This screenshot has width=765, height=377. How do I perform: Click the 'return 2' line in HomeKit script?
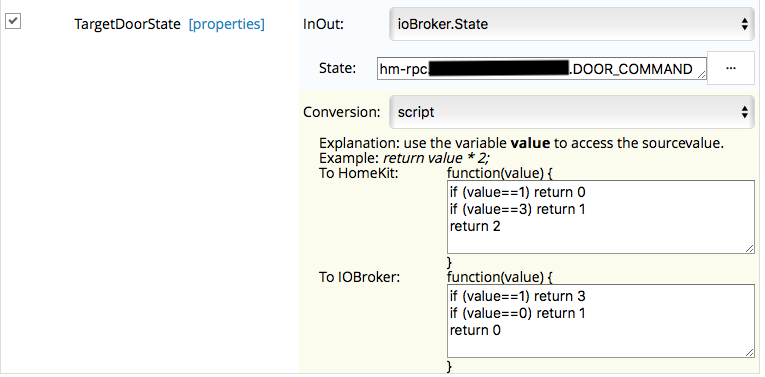pos(475,226)
